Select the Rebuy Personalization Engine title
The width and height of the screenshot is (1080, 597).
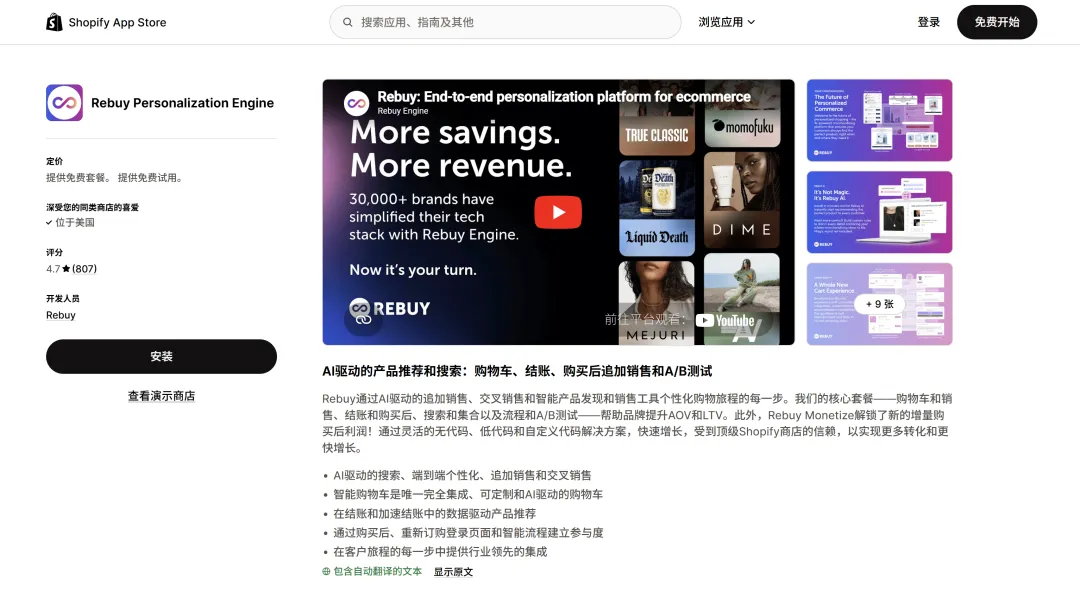(x=183, y=103)
